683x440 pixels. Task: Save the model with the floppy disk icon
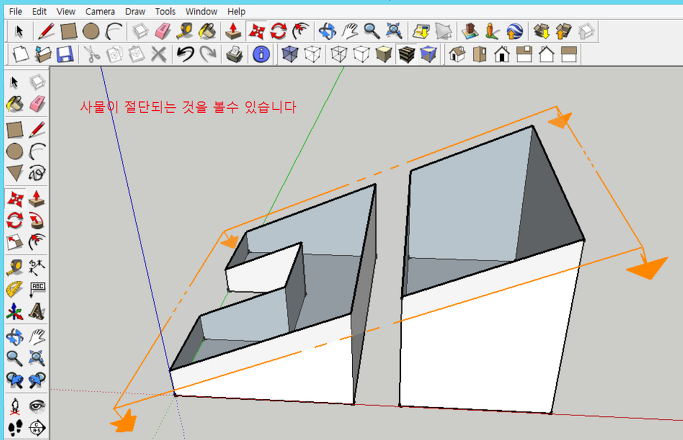(x=65, y=54)
